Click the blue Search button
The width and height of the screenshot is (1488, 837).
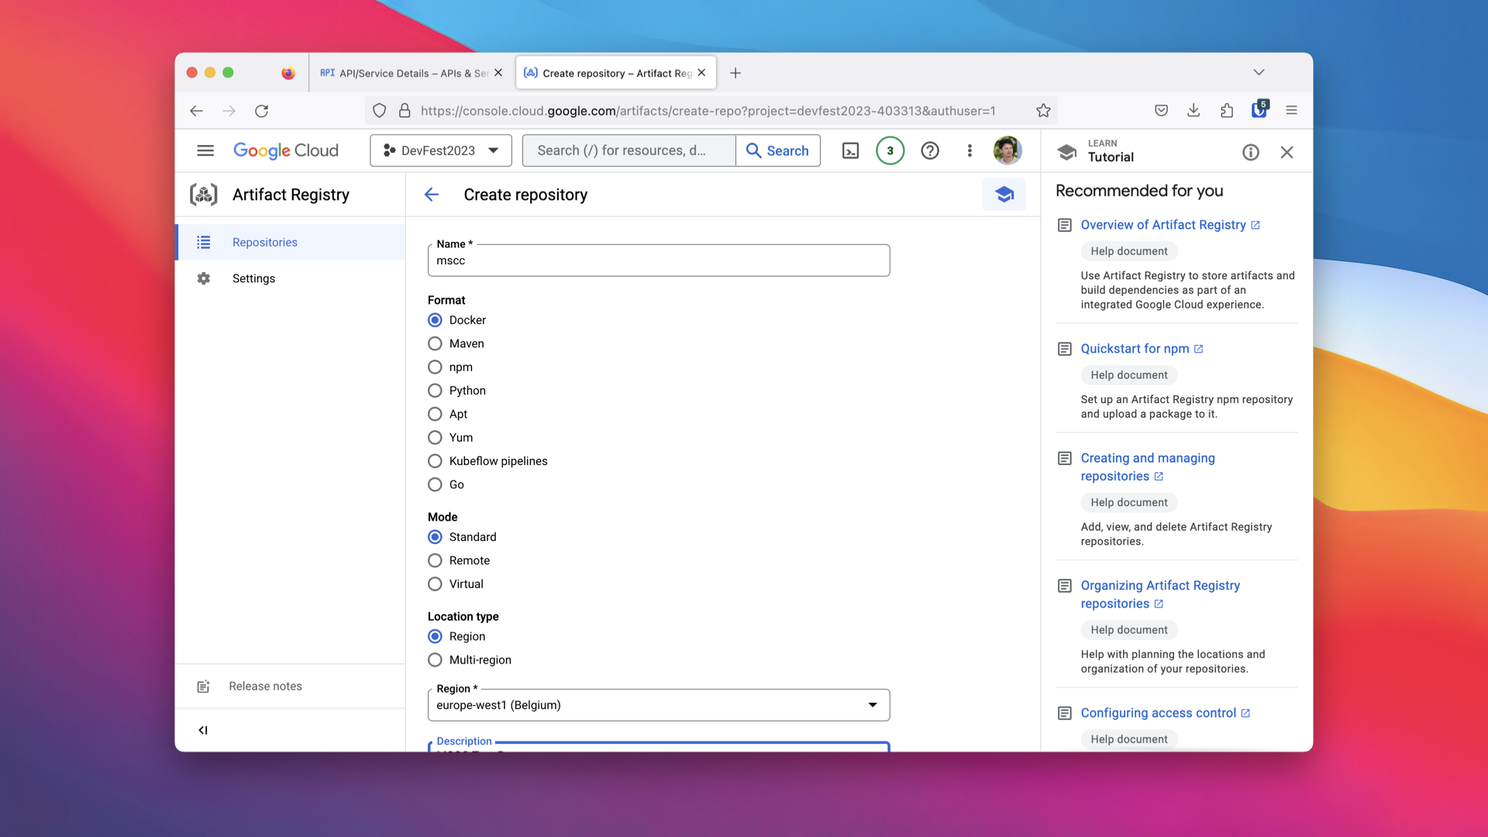point(778,151)
